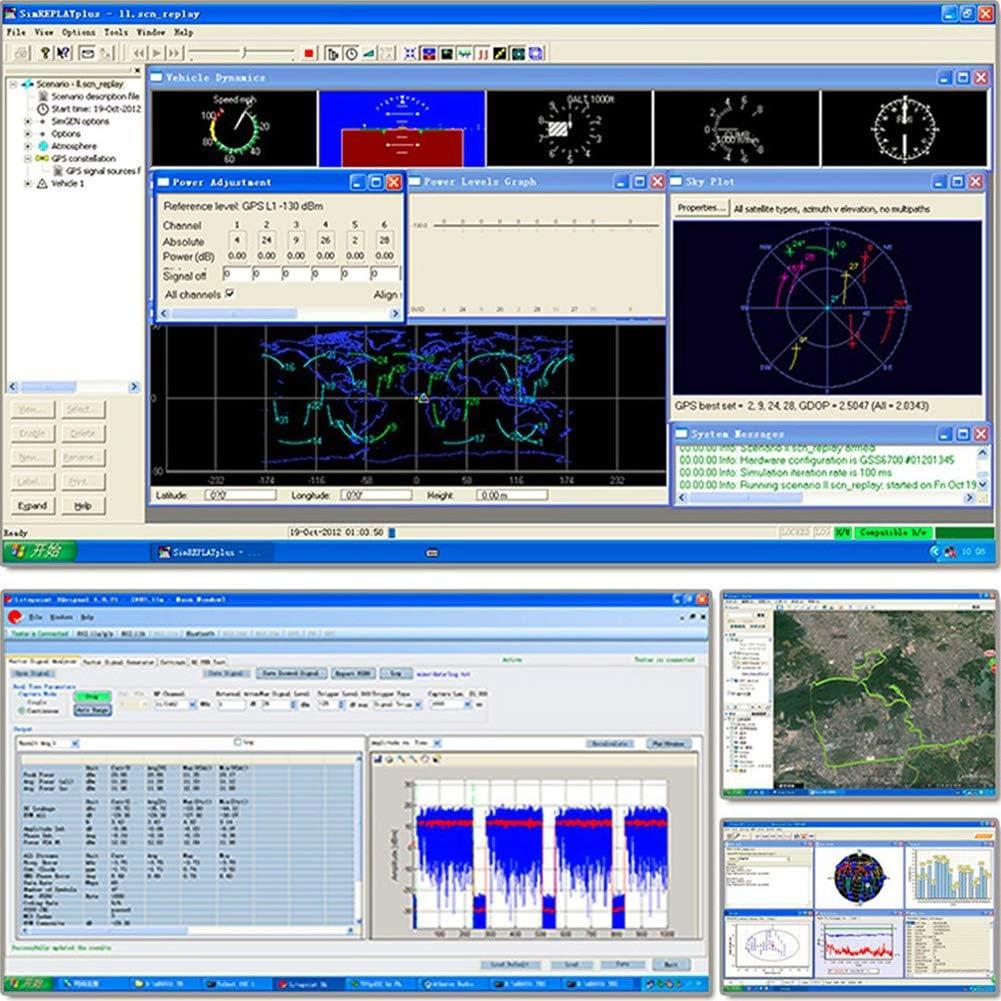Screen dimensions: 1001x1001
Task: Click the Latitude input field
Action: [226, 495]
